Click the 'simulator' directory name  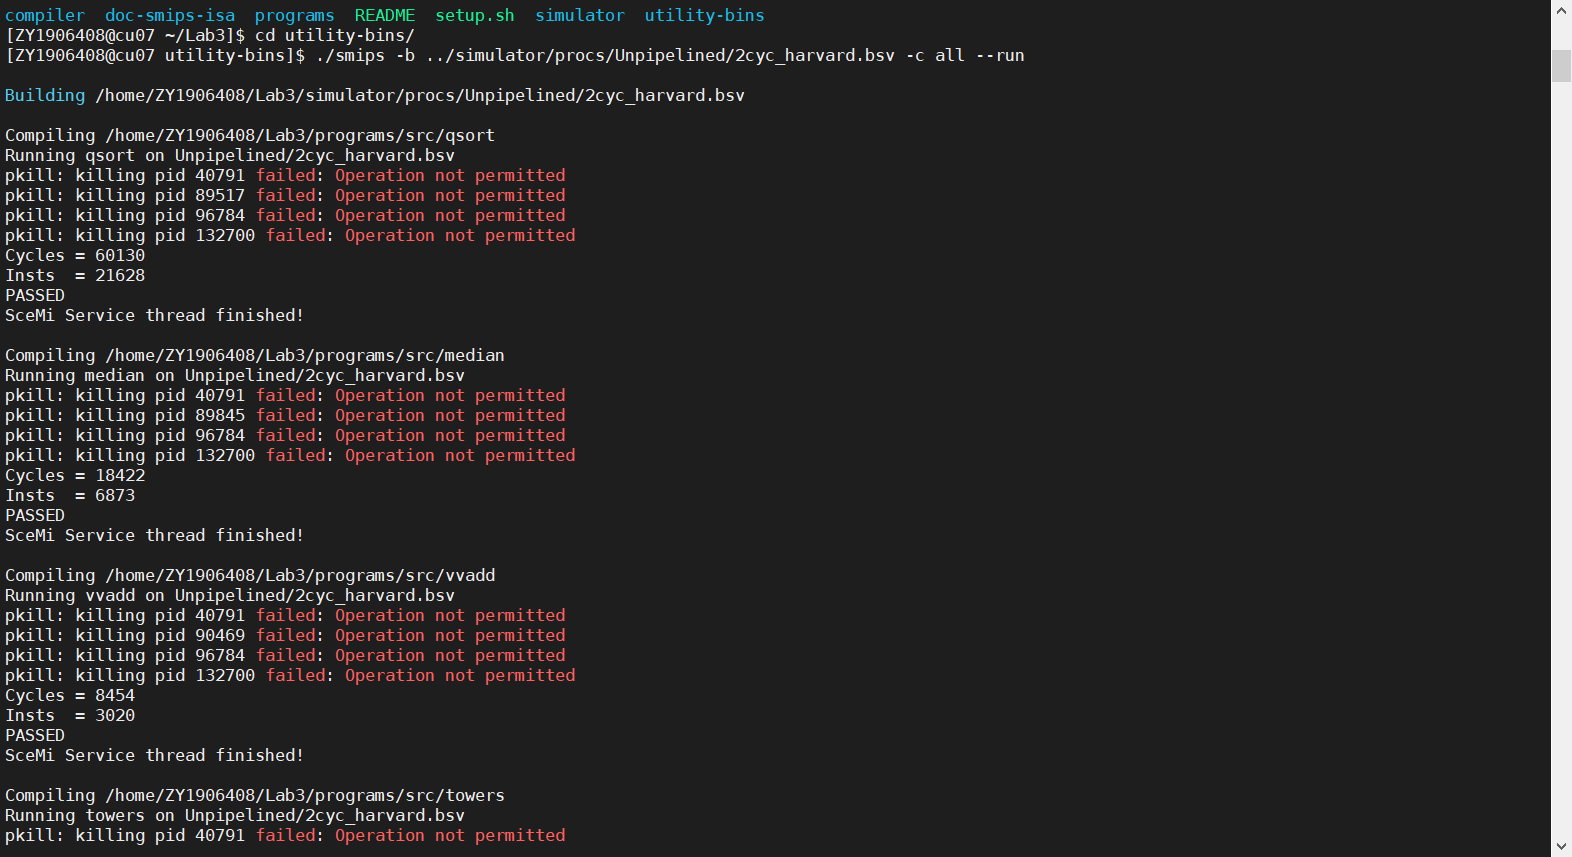click(x=580, y=15)
